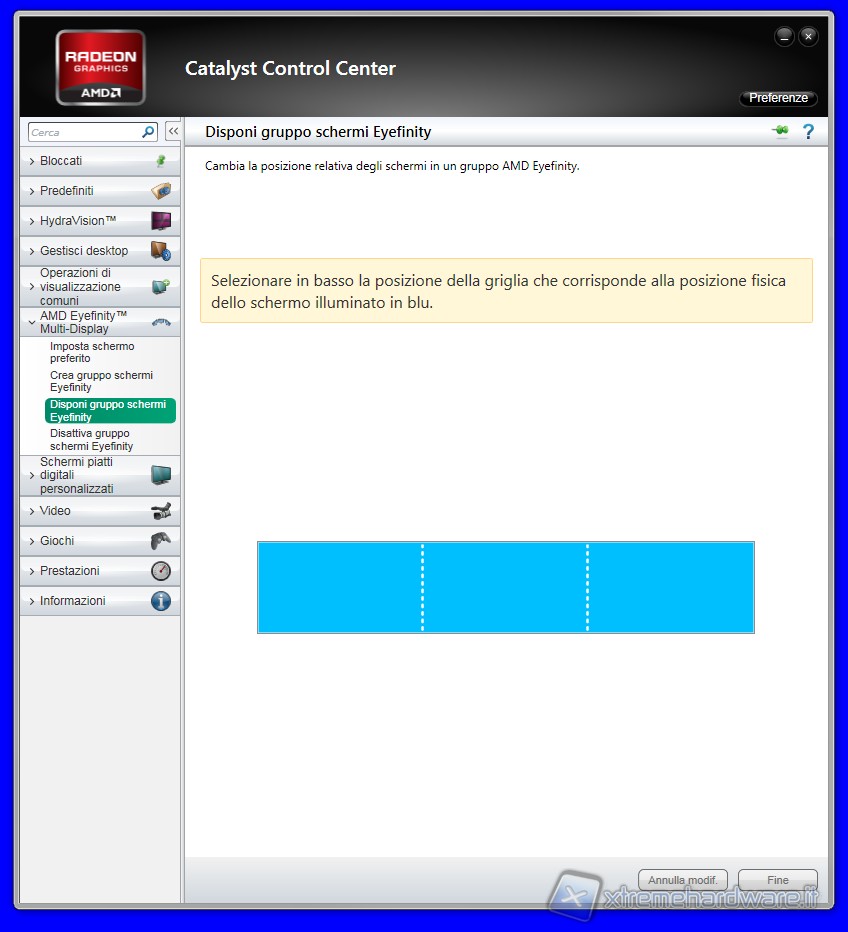Click the Prestazioni gauge icon

(160, 571)
